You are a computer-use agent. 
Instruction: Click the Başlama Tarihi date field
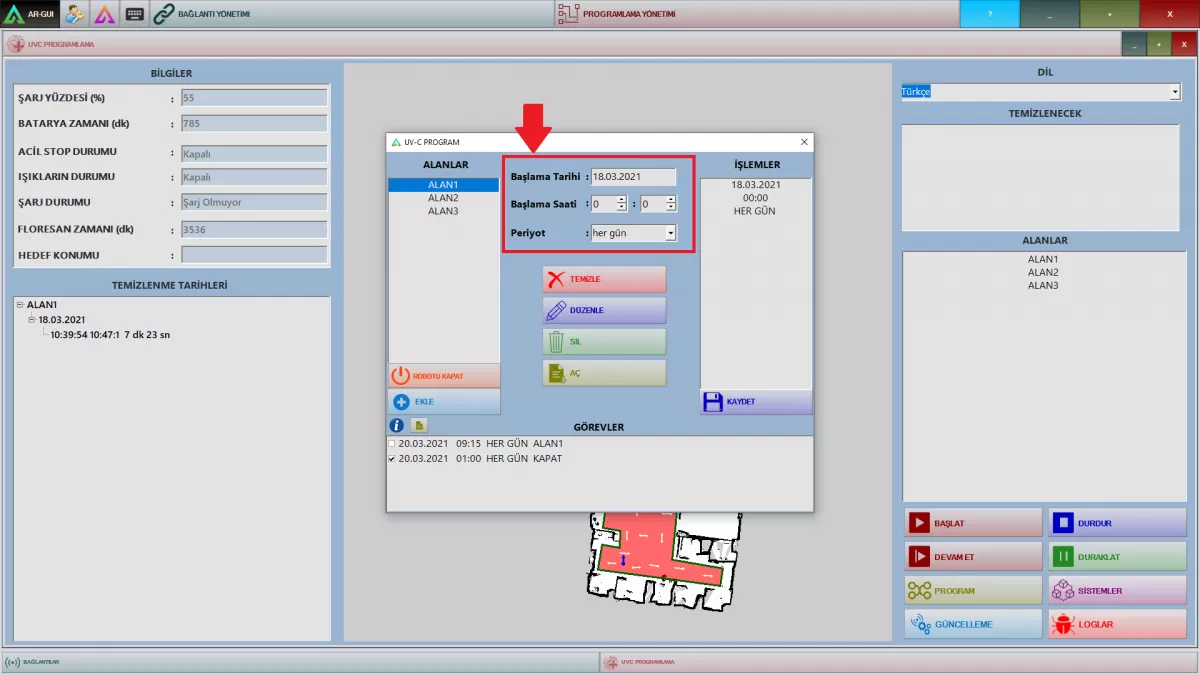(x=632, y=177)
